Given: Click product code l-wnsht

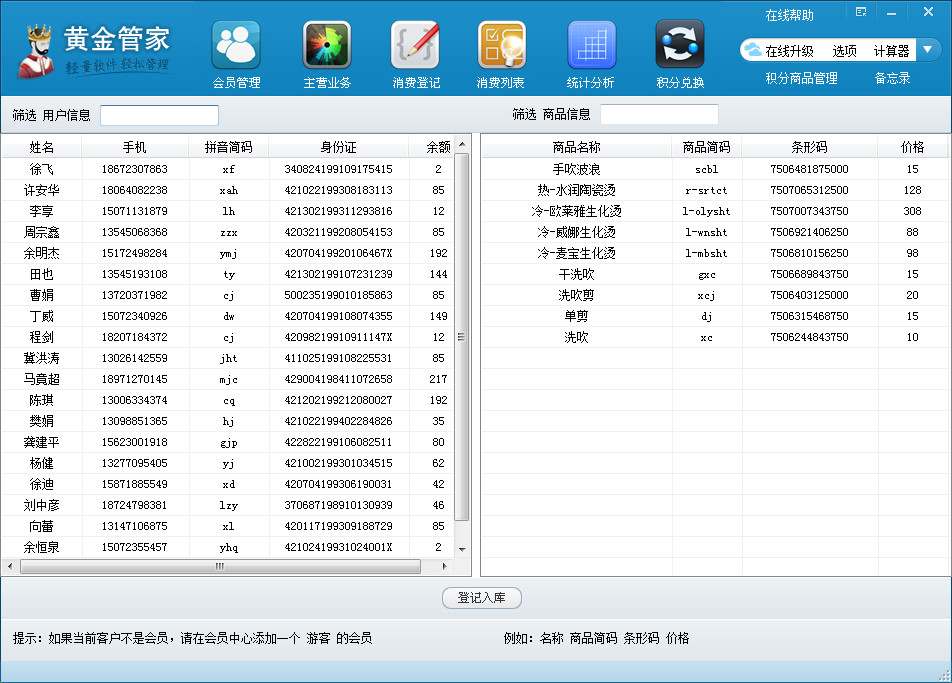Looking at the screenshot, I should [x=706, y=232].
